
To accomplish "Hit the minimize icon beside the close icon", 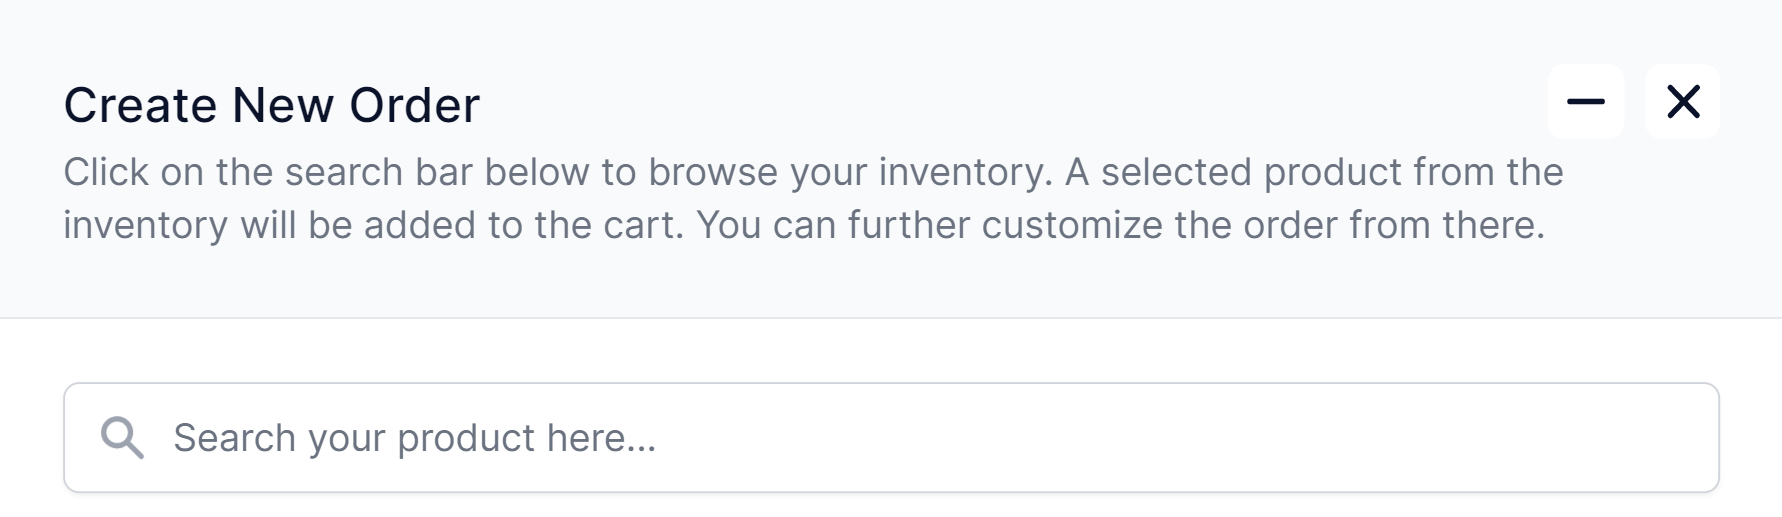I will pyautogui.click(x=1585, y=102).
